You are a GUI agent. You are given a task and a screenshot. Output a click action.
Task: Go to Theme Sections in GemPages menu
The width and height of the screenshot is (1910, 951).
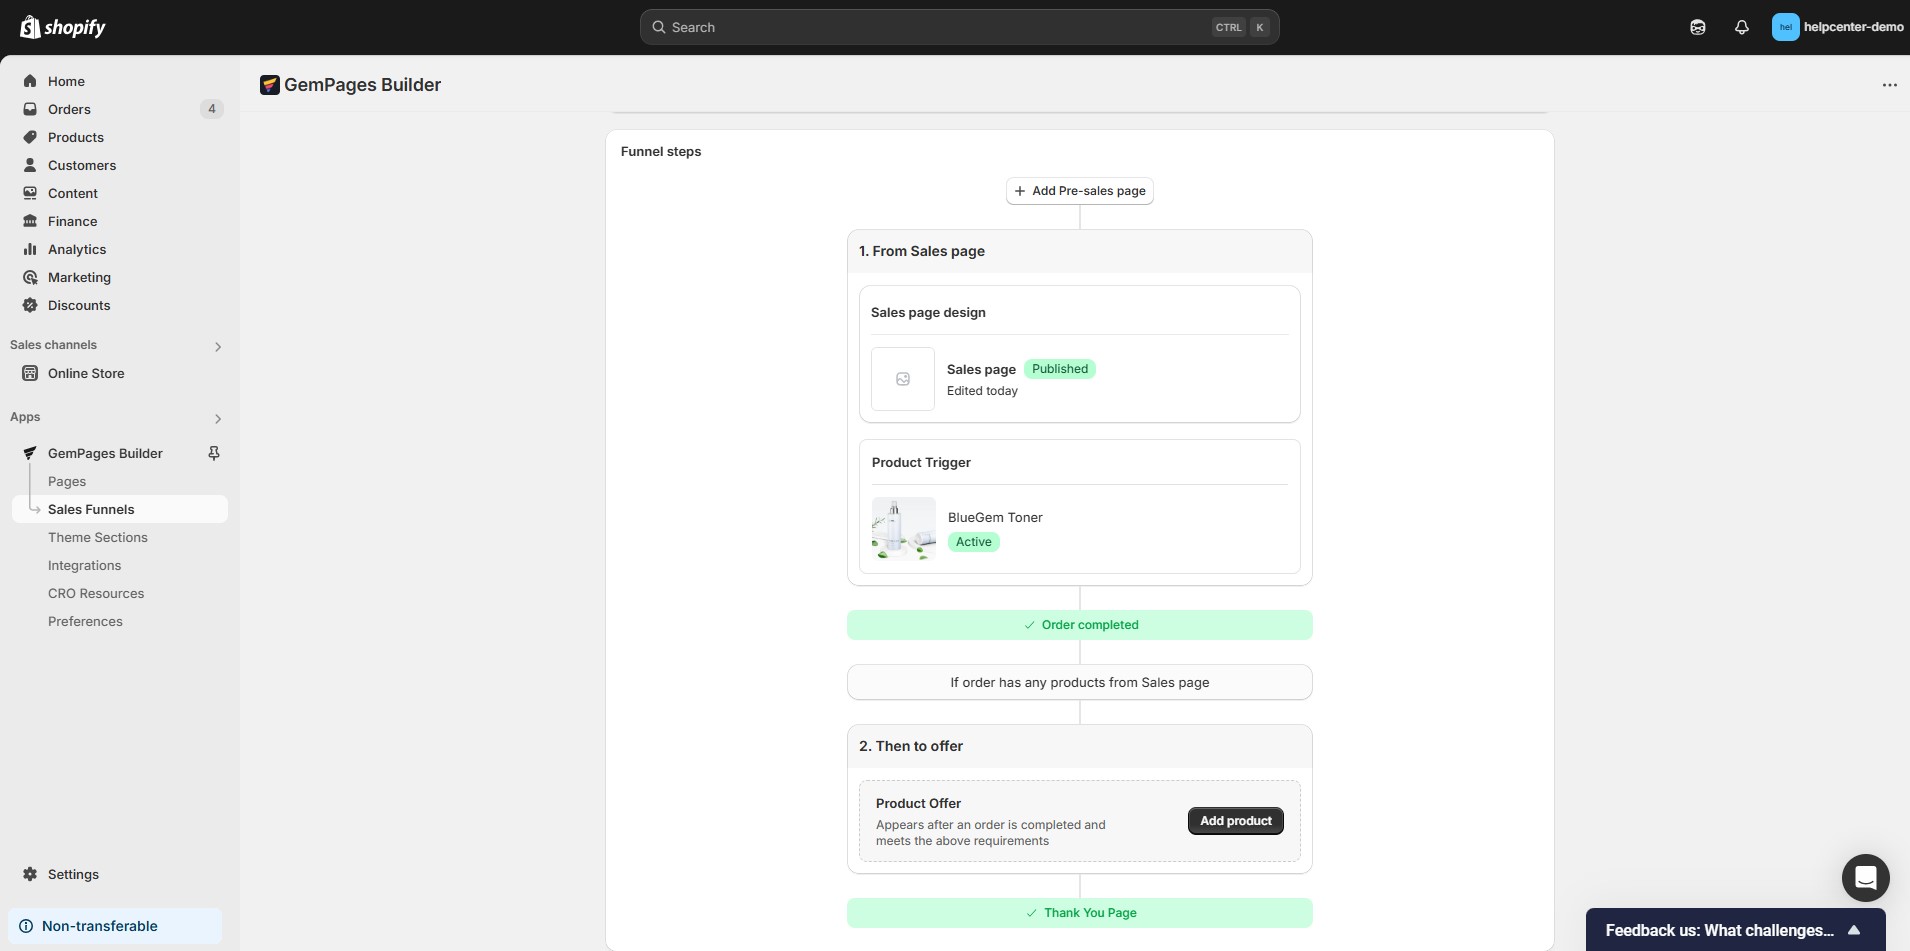[x=98, y=537]
